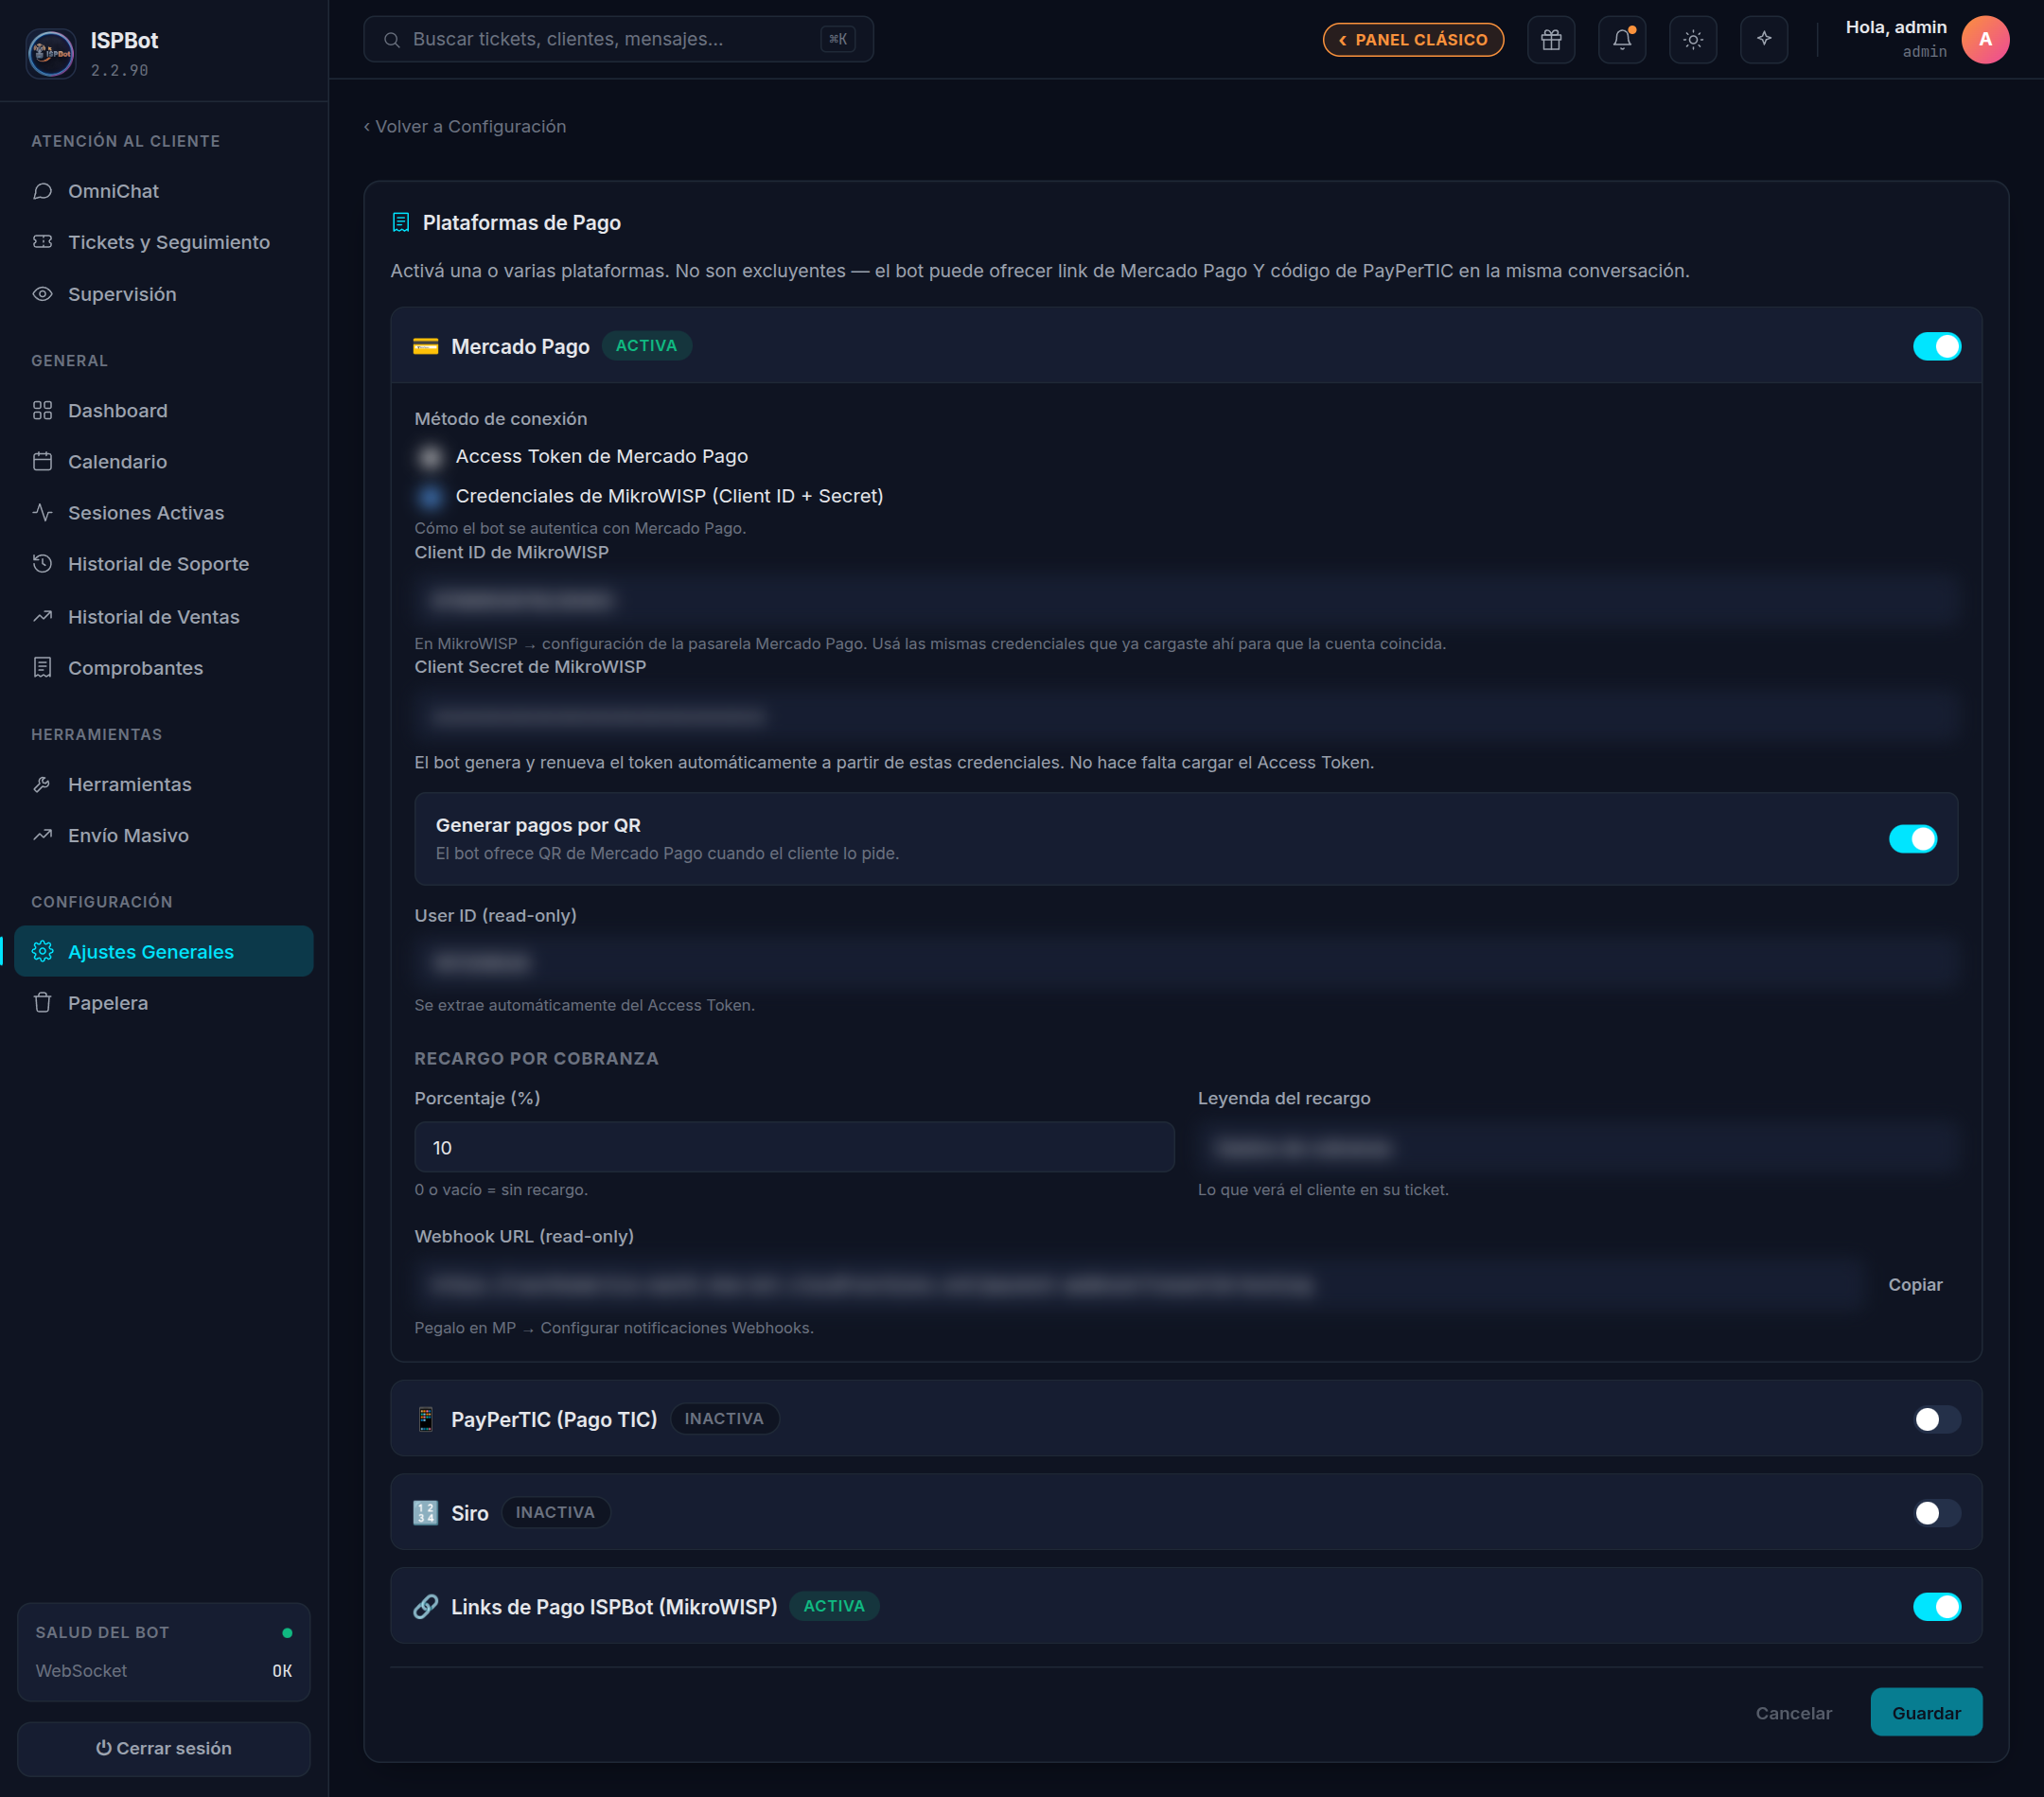Go to Tickets y Seguimiento
The width and height of the screenshot is (2044, 1797).
point(164,242)
